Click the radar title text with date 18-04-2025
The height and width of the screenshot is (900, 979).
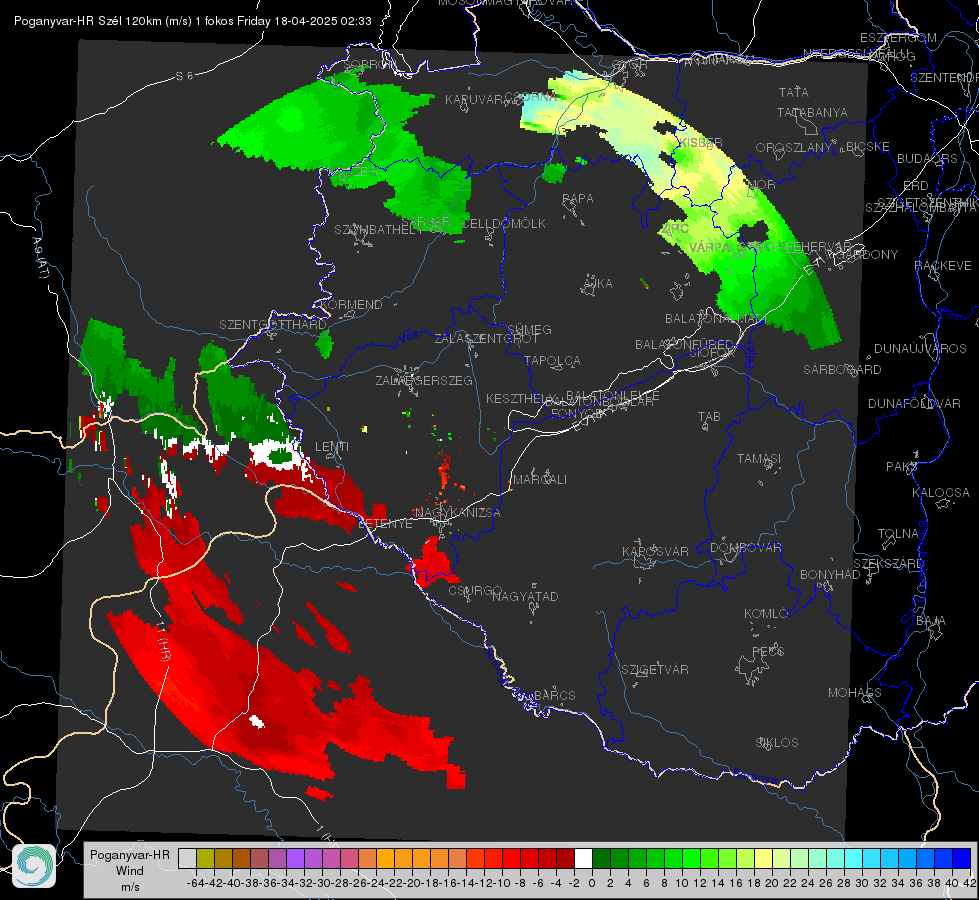click(192, 21)
